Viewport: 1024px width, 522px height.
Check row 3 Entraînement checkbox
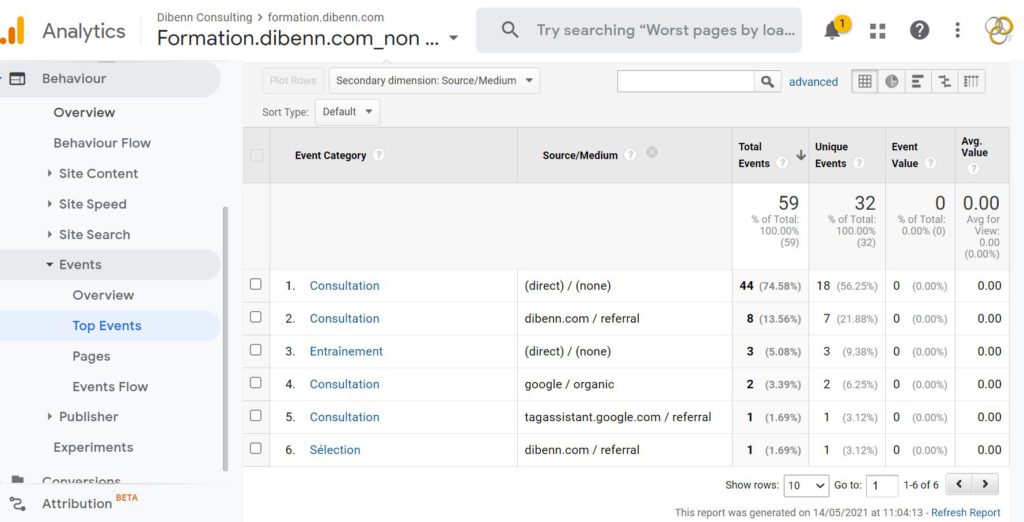255,350
